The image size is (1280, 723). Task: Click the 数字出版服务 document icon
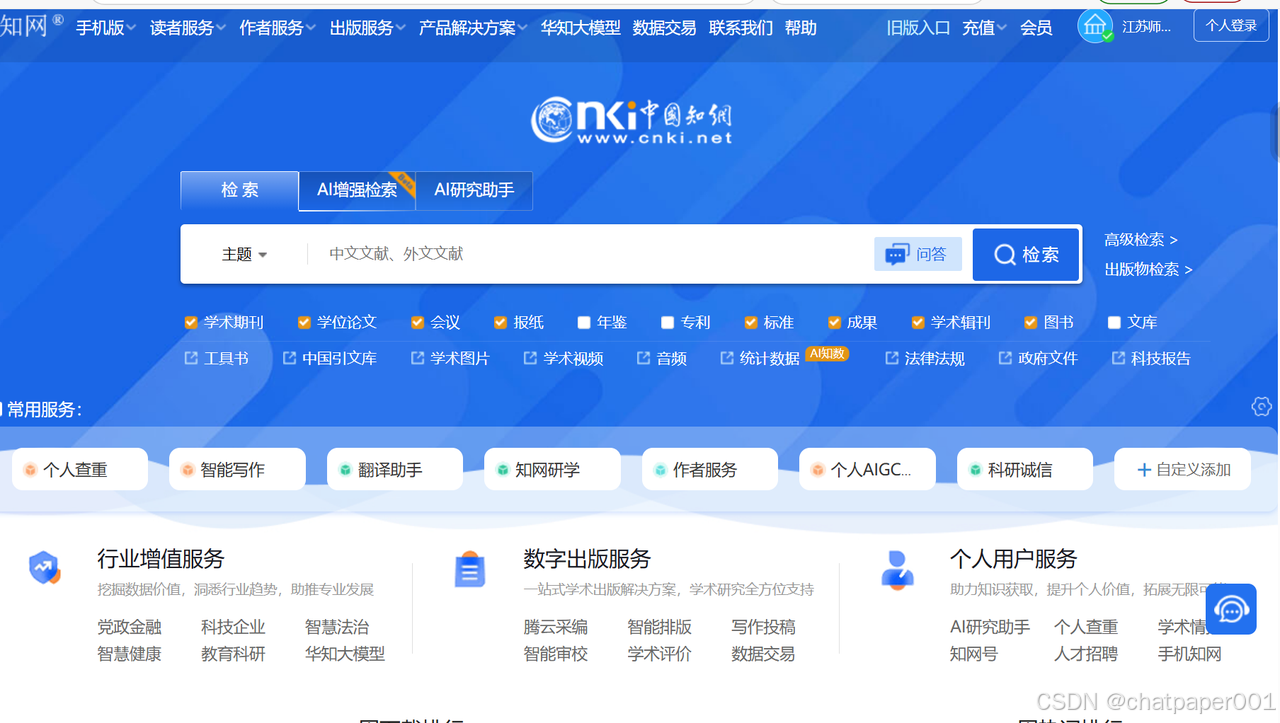470,569
